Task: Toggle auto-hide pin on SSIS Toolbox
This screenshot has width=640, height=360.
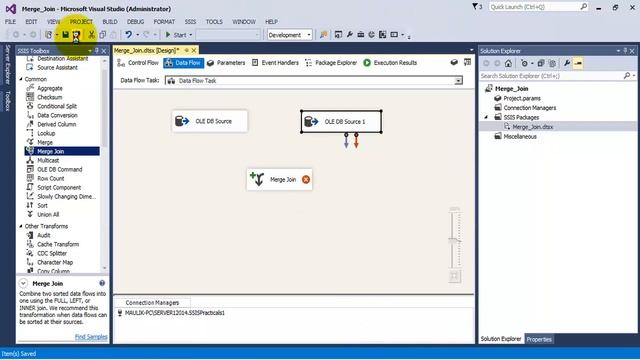Action: coord(97,51)
